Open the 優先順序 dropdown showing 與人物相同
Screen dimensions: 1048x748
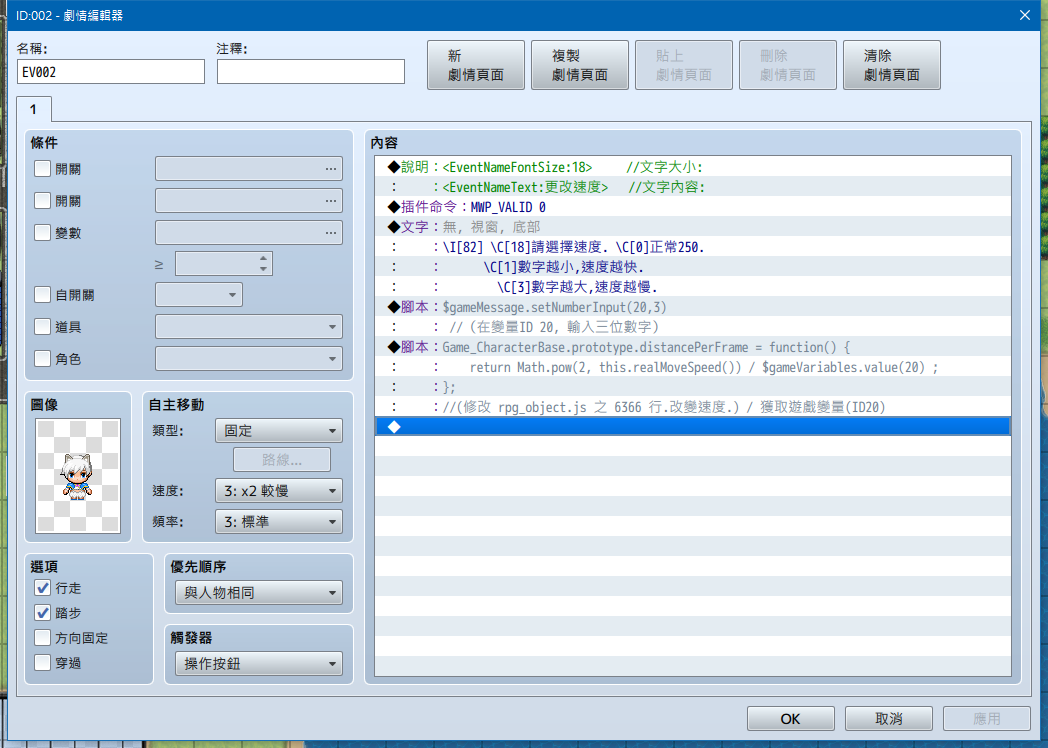[259, 593]
